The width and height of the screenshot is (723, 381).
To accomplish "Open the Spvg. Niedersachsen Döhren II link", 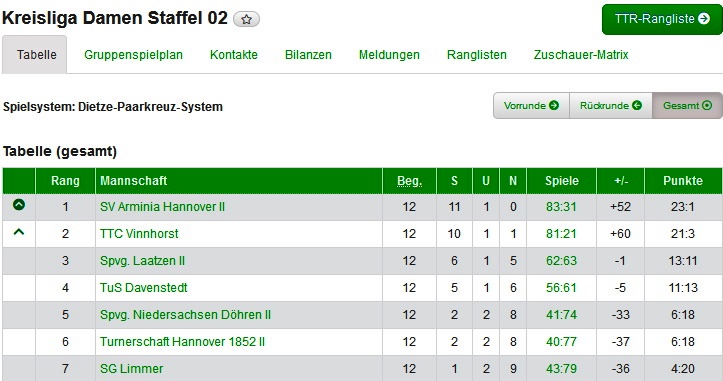I will [x=185, y=315].
